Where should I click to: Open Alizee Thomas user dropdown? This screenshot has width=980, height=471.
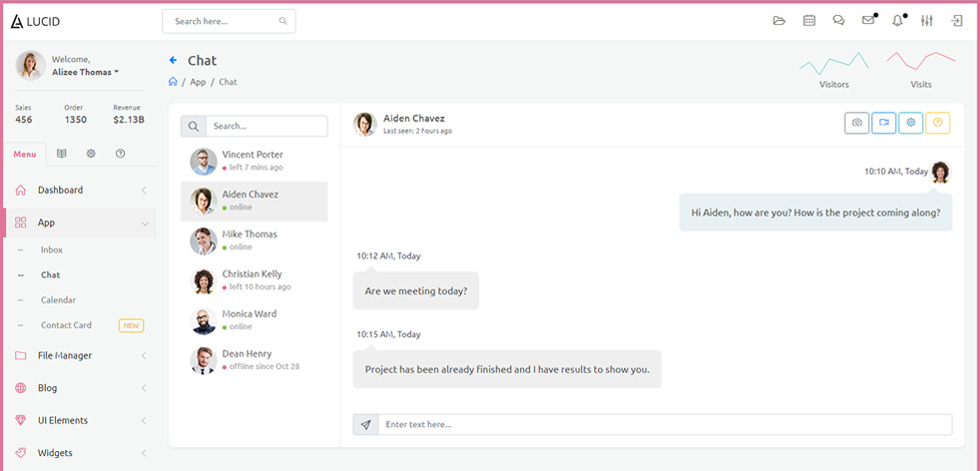pyautogui.click(x=85, y=72)
